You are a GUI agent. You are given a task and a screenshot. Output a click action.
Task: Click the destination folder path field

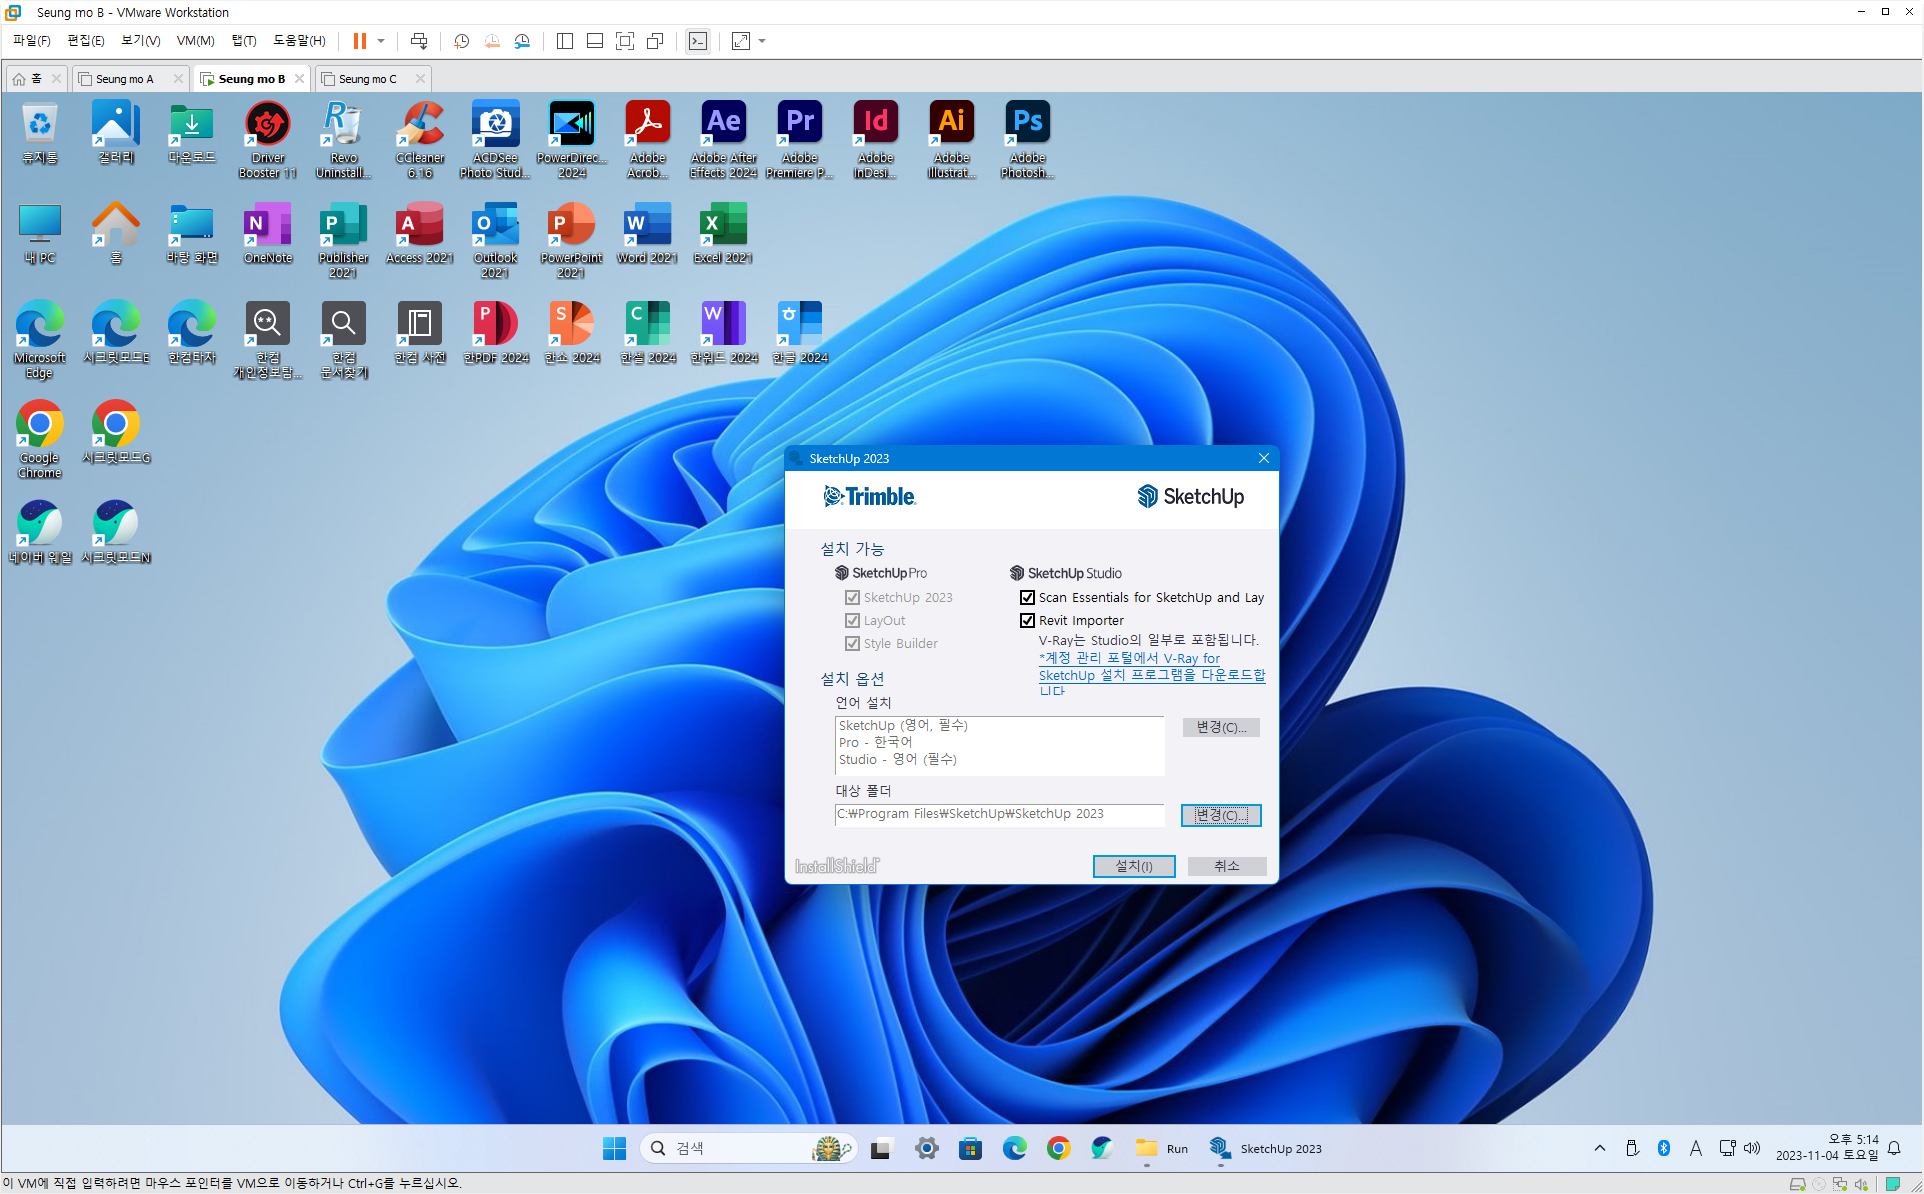998,814
